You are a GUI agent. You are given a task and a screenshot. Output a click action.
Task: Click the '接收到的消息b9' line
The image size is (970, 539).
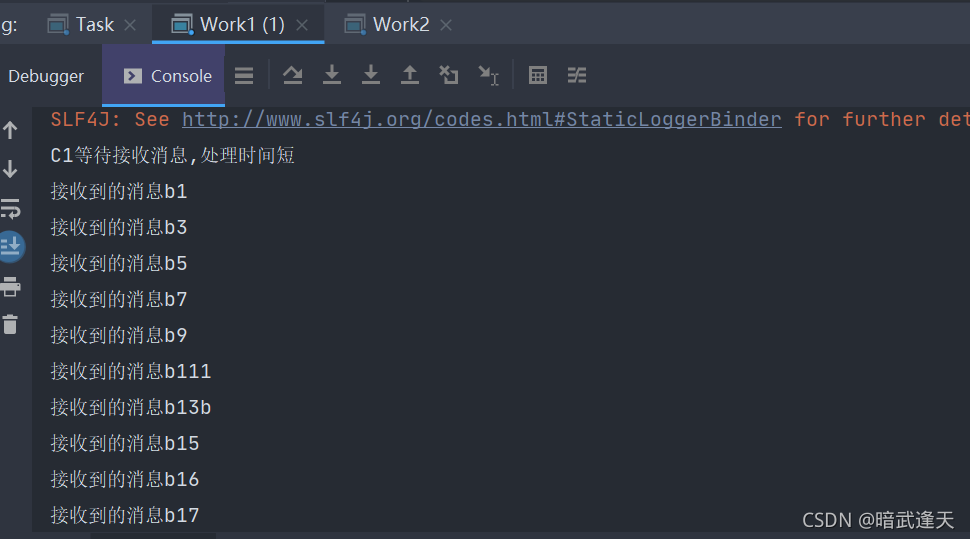coord(119,335)
